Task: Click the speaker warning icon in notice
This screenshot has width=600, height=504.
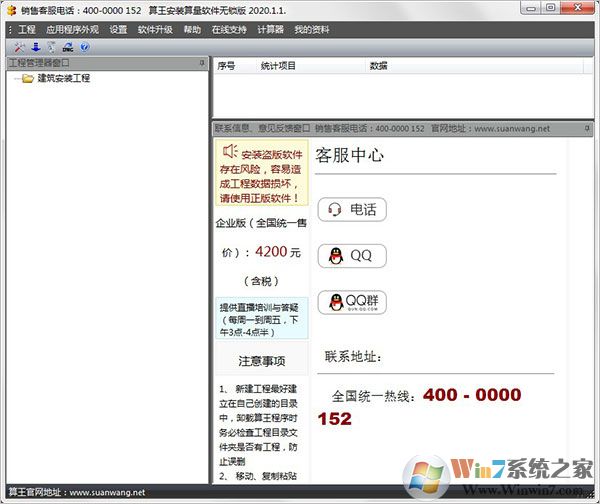Action: click(x=229, y=152)
